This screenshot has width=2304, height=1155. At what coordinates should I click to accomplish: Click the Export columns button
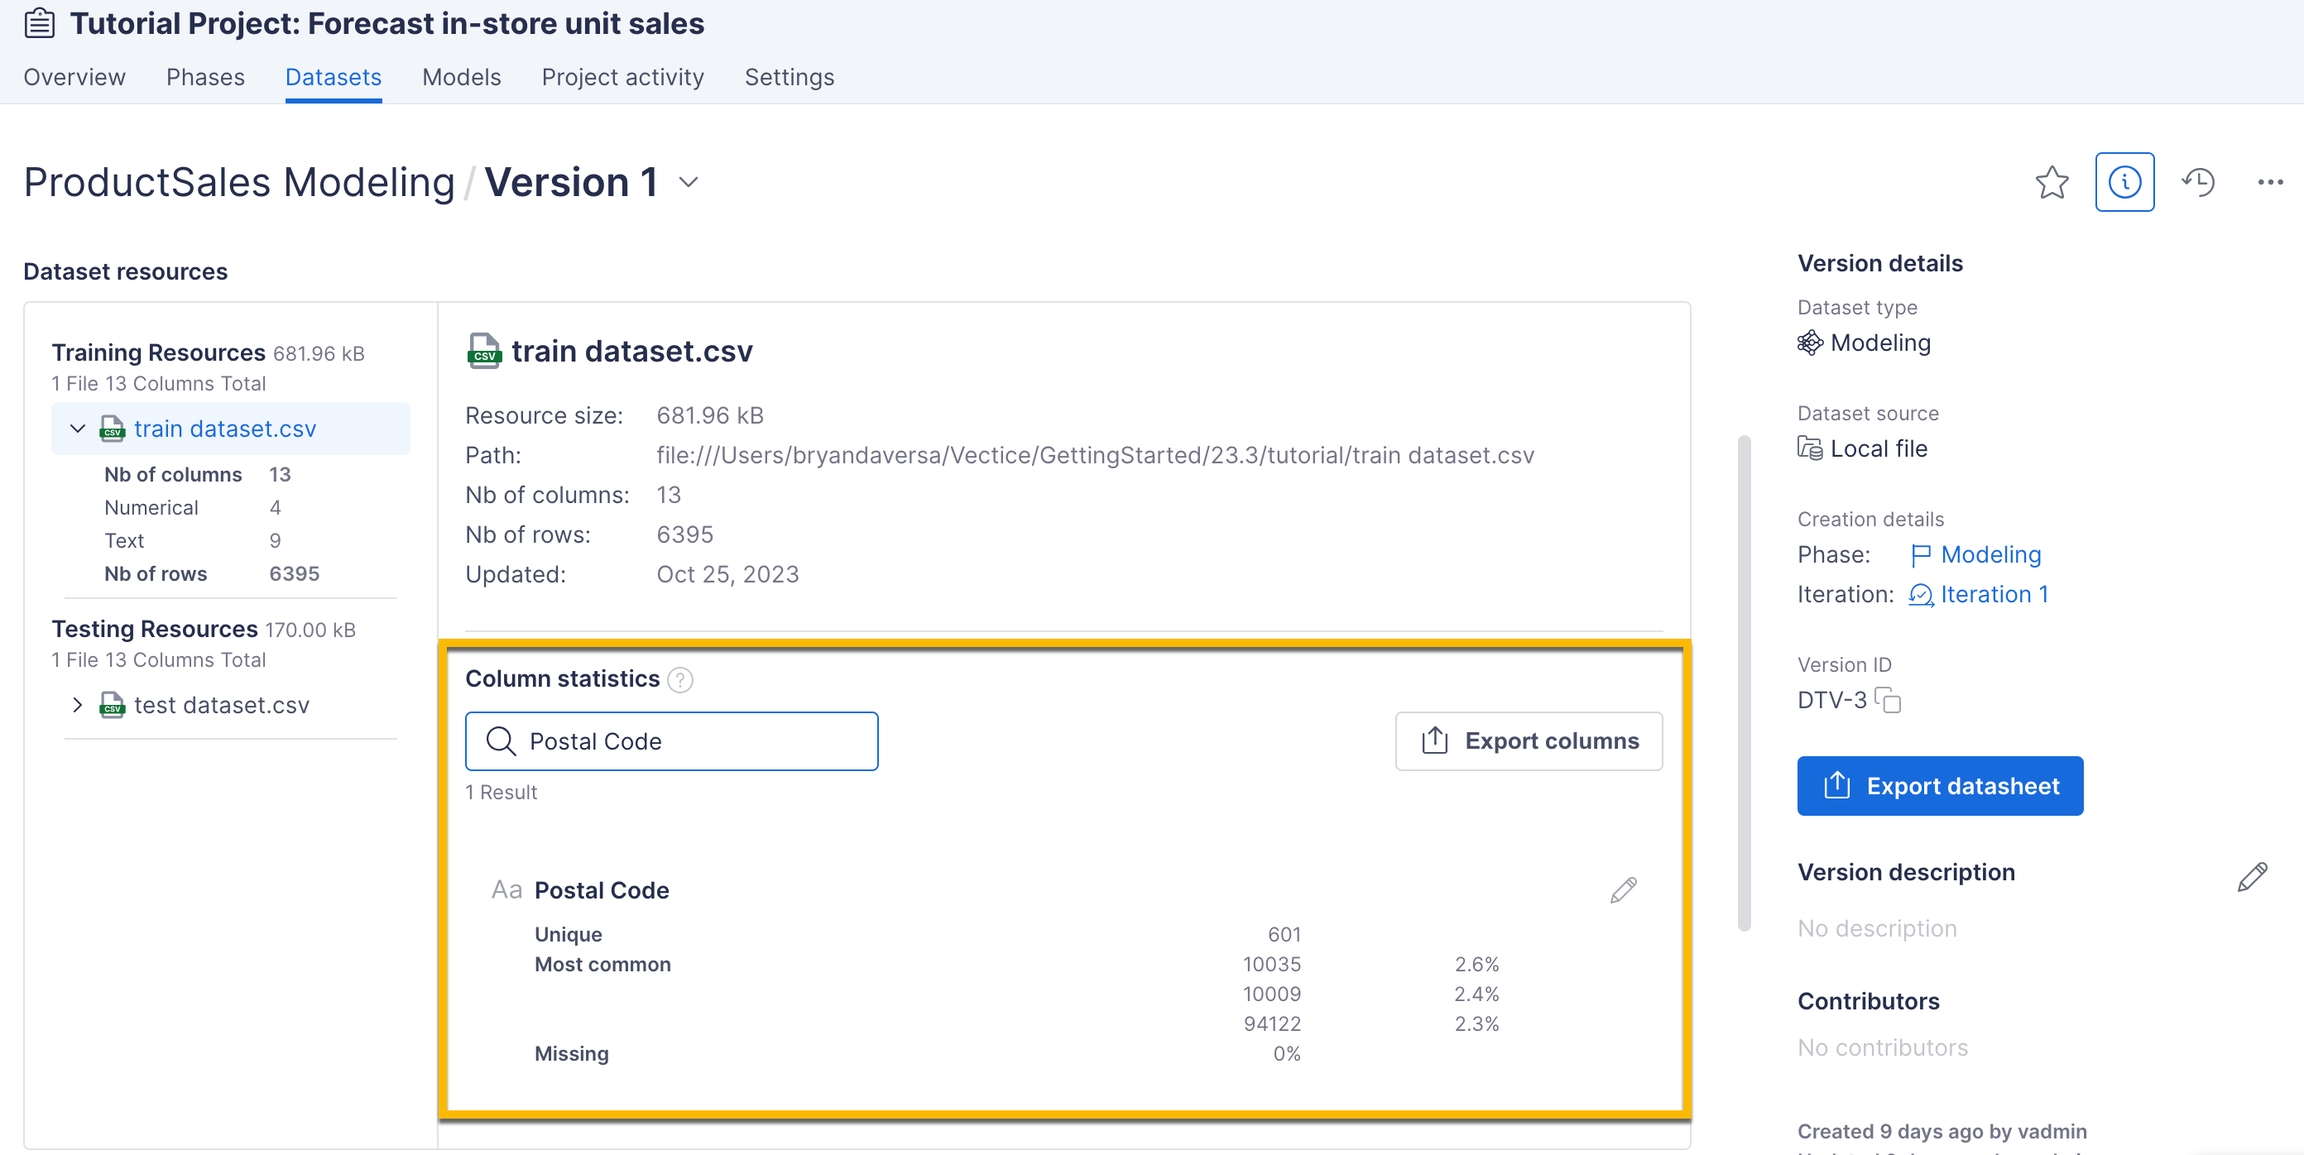coord(1528,741)
